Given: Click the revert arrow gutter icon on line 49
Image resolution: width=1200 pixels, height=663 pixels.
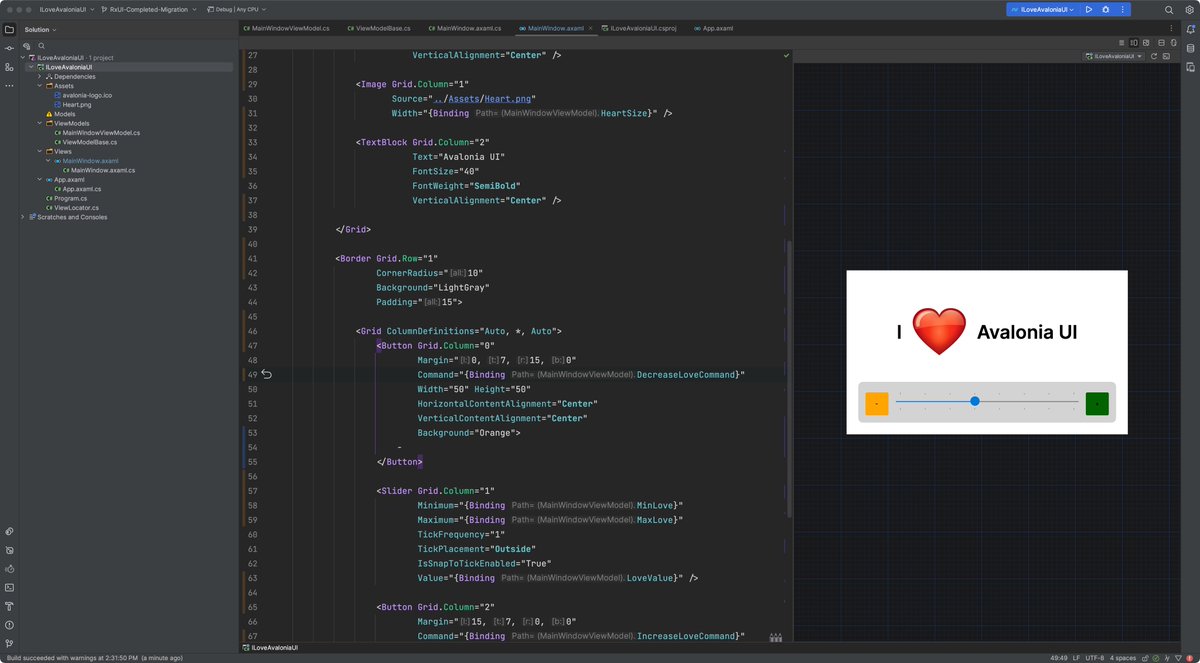Looking at the screenshot, I should [x=267, y=375].
